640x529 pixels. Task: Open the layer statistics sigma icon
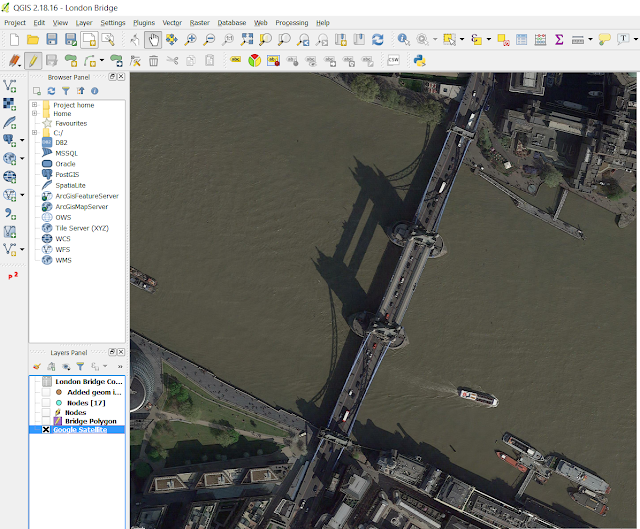click(x=559, y=40)
